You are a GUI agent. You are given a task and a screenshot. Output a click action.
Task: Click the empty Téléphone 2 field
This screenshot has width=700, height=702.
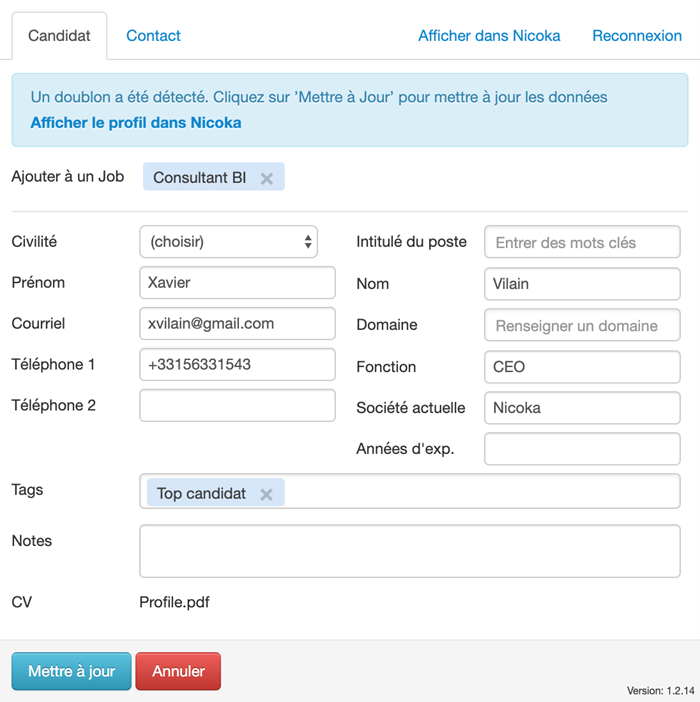(237, 405)
